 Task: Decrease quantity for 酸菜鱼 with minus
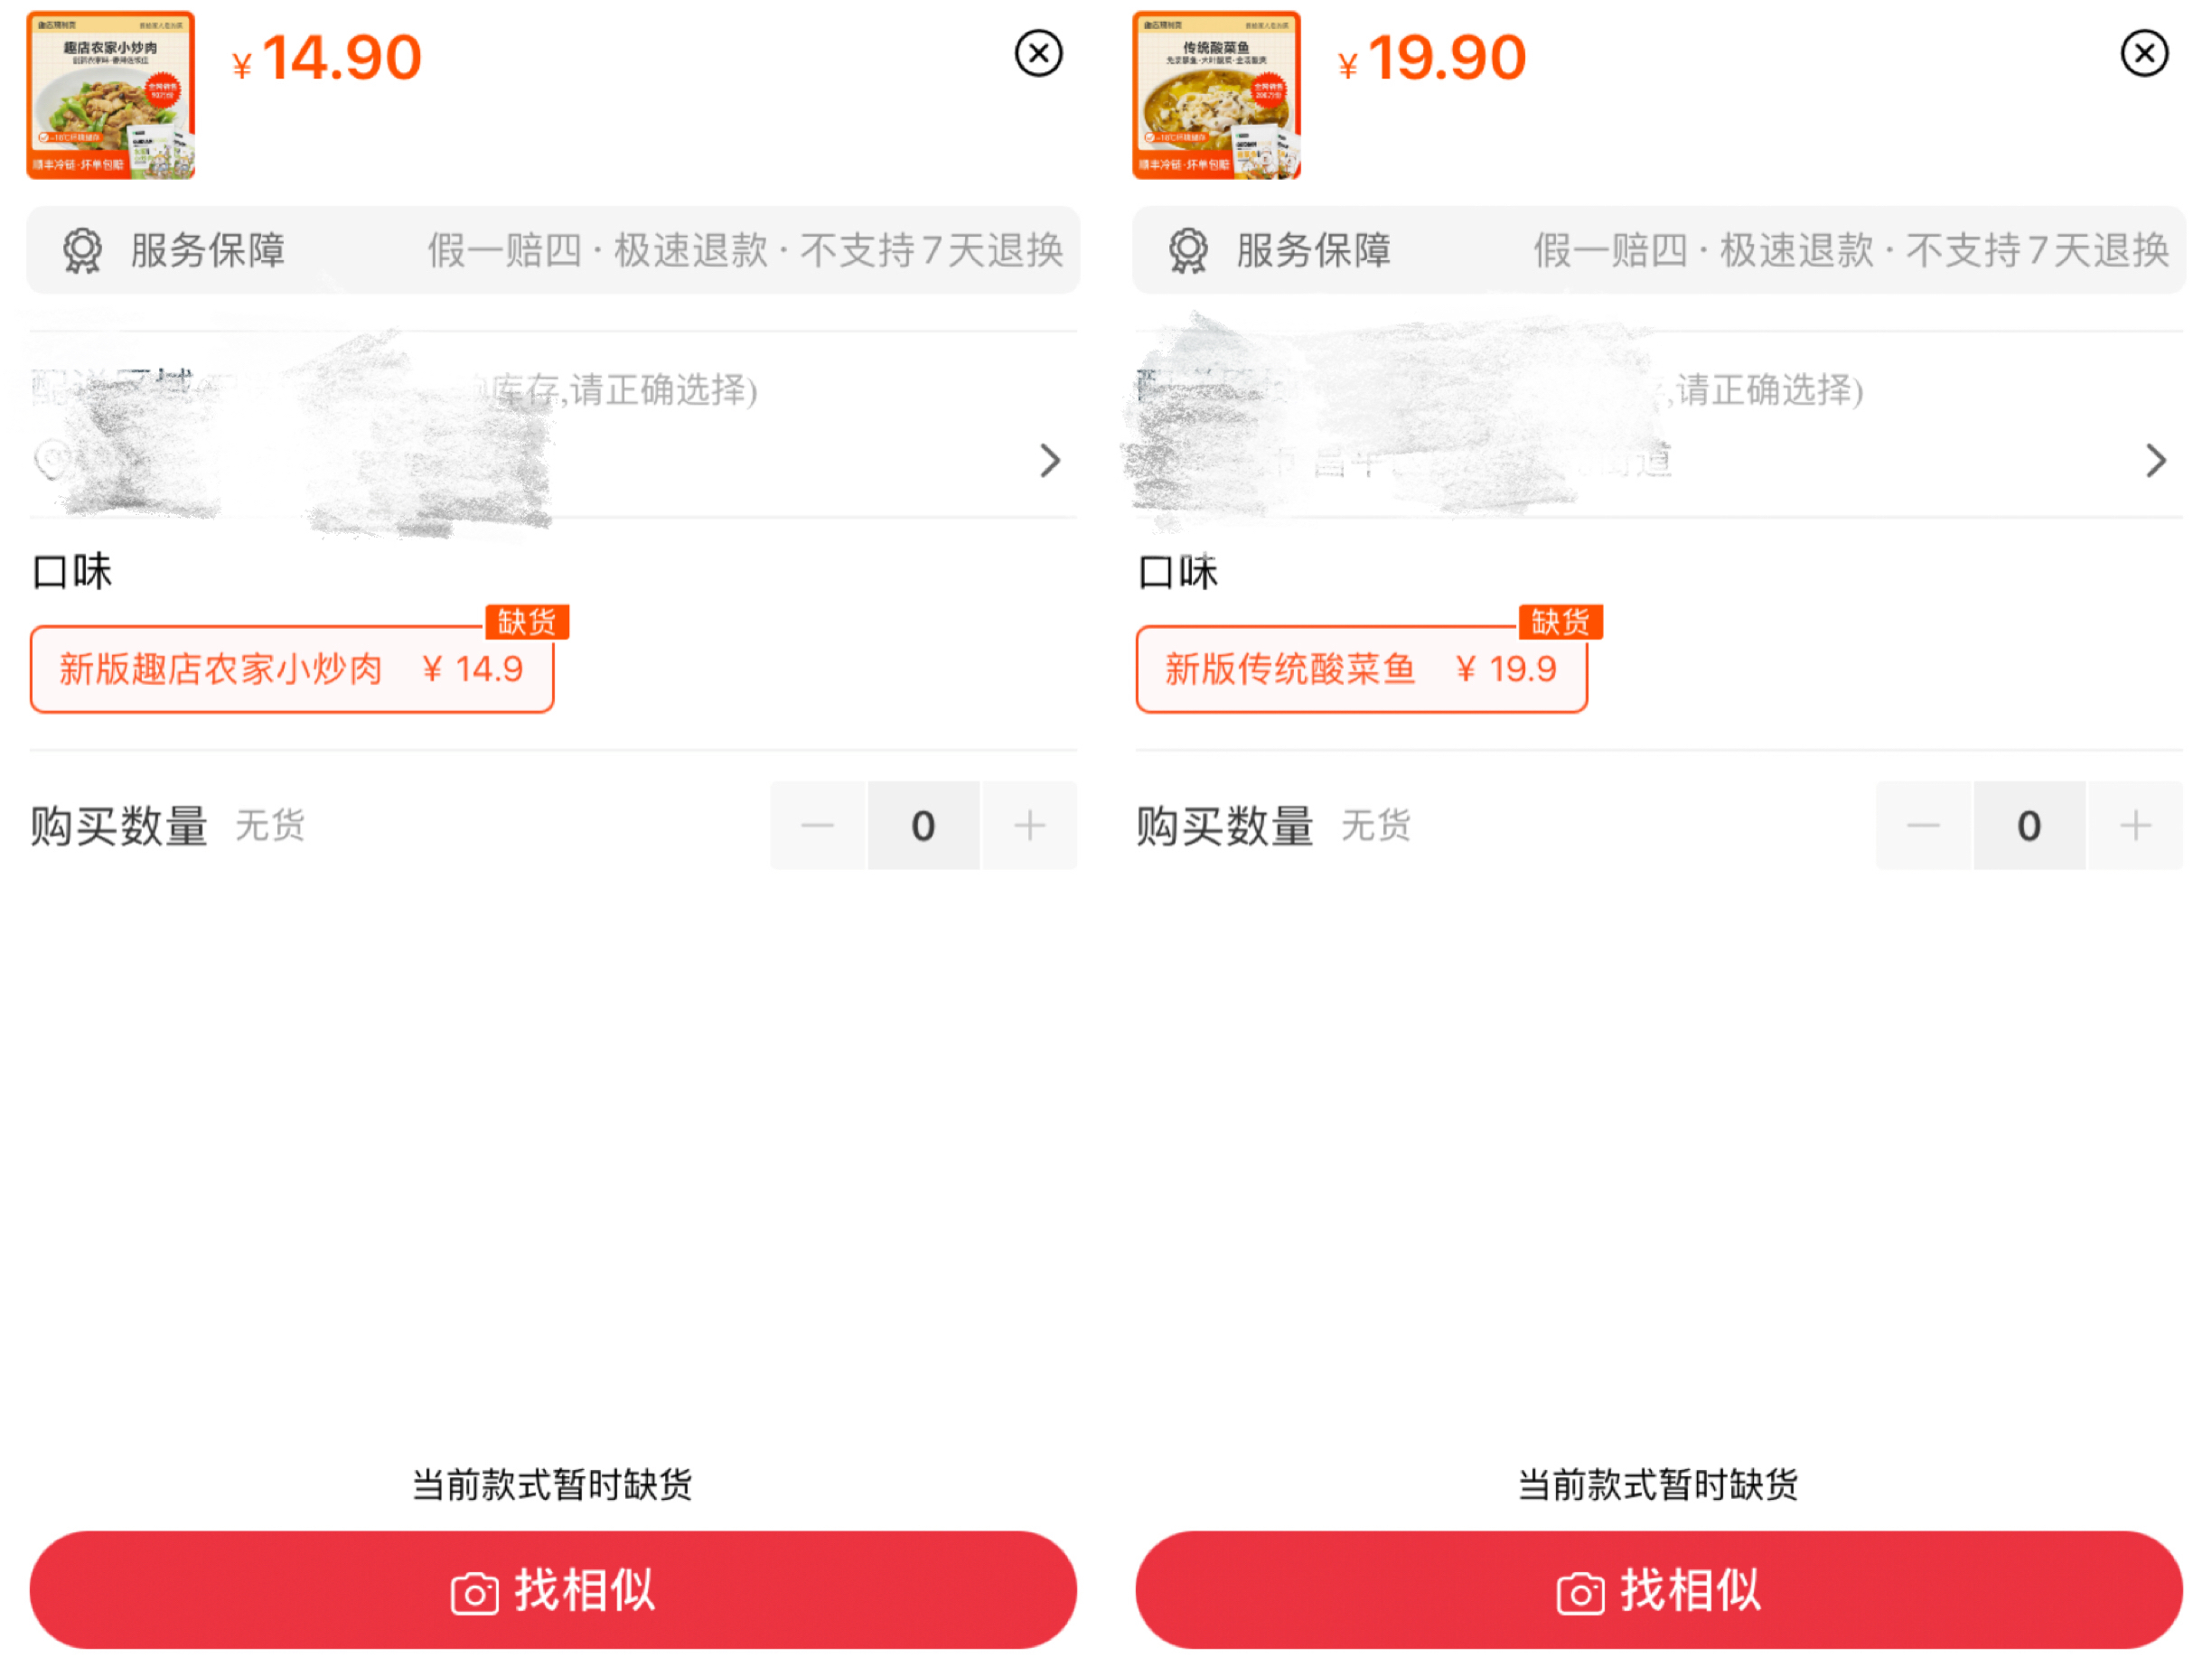[x=1923, y=825]
